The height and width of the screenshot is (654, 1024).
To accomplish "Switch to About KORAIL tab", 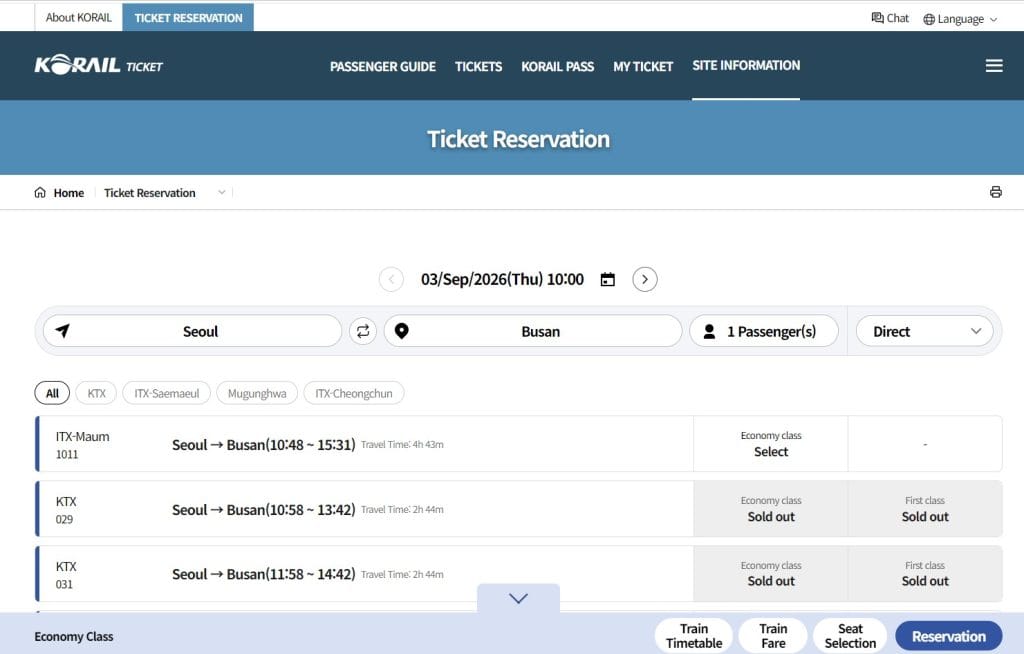I will click(x=78, y=18).
